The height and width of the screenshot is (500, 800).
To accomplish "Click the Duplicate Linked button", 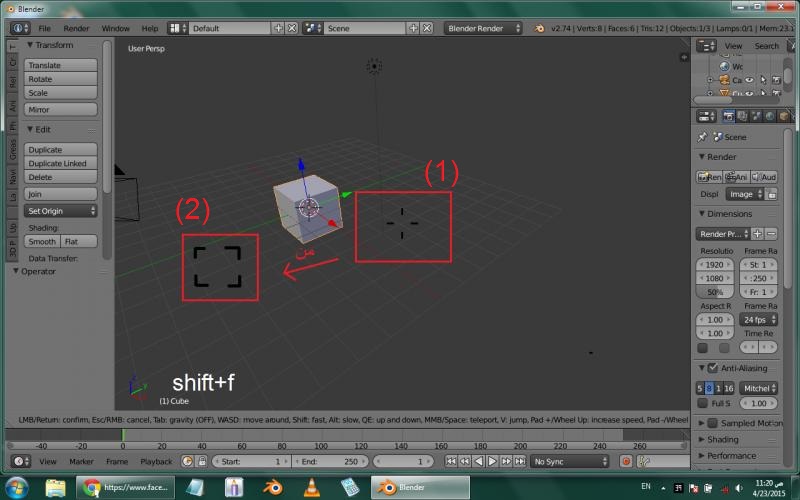I will click(61, 163).
